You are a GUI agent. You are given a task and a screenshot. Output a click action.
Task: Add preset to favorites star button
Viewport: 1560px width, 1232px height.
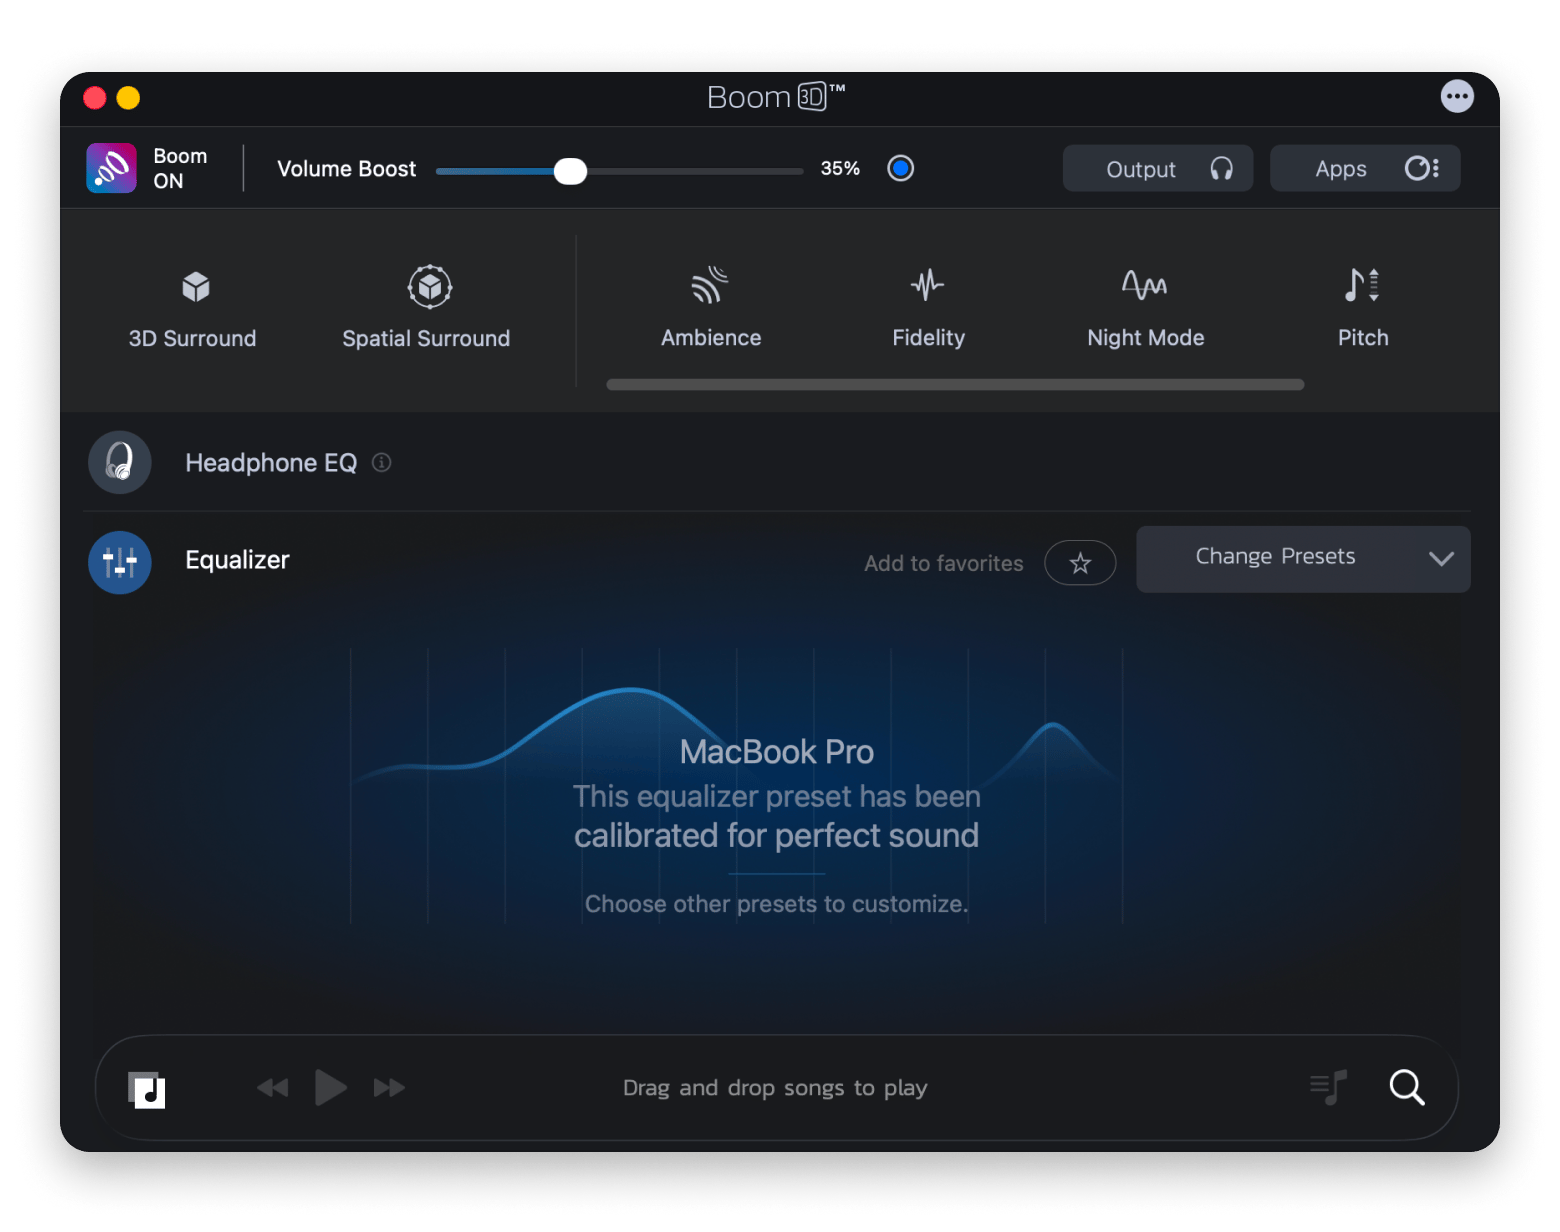pyautogui.click(x=1080, y=563)
